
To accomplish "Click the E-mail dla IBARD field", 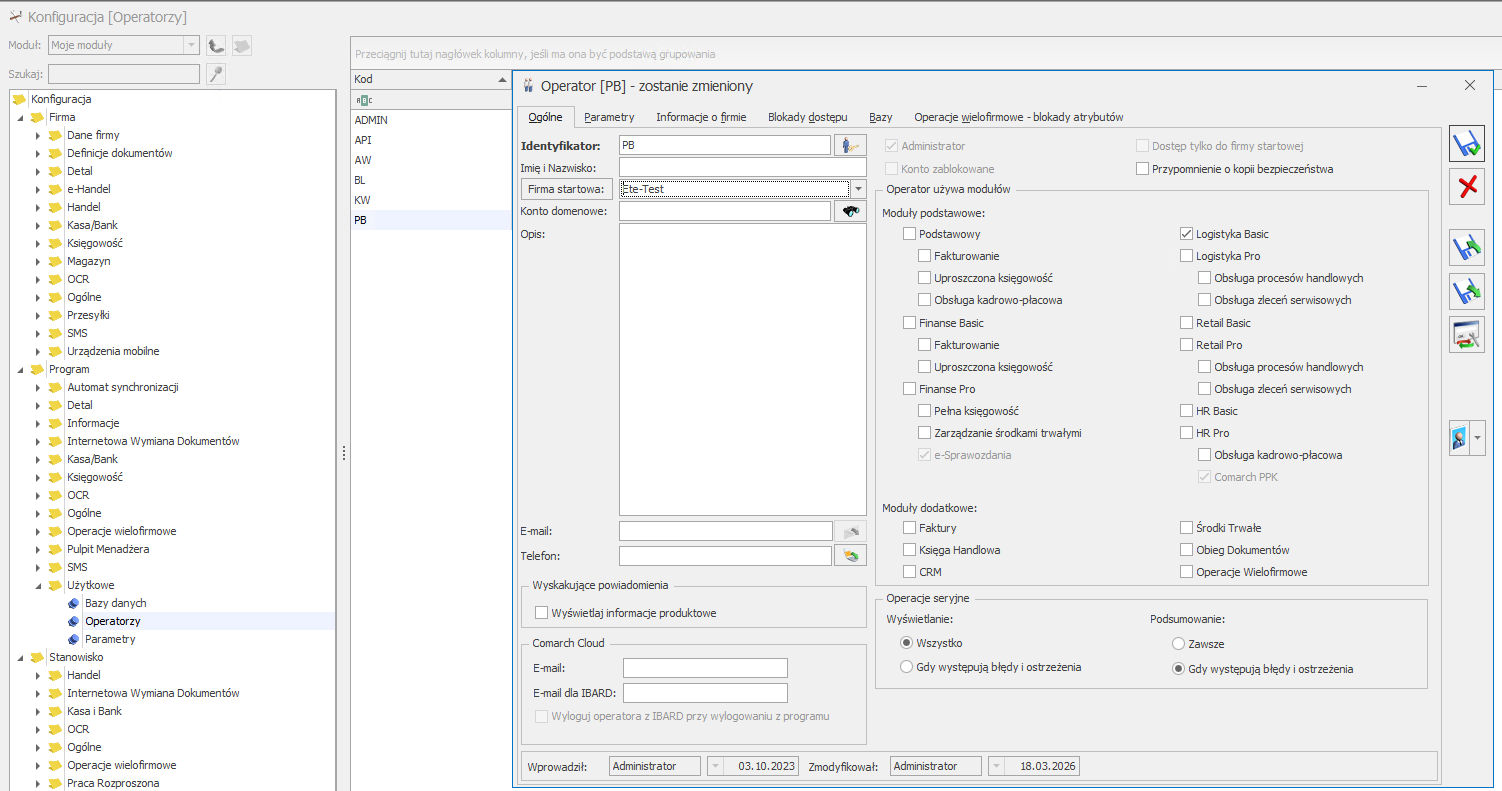I will pyautogui.click(x=705, y=693).
